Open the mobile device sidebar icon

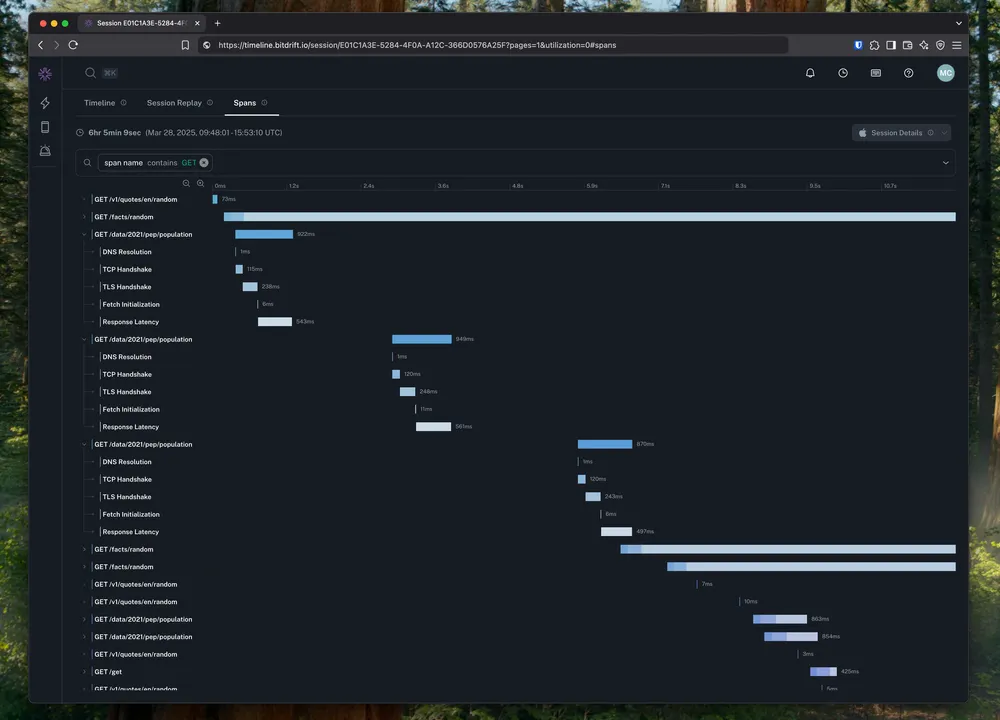[x=45, y=127]
